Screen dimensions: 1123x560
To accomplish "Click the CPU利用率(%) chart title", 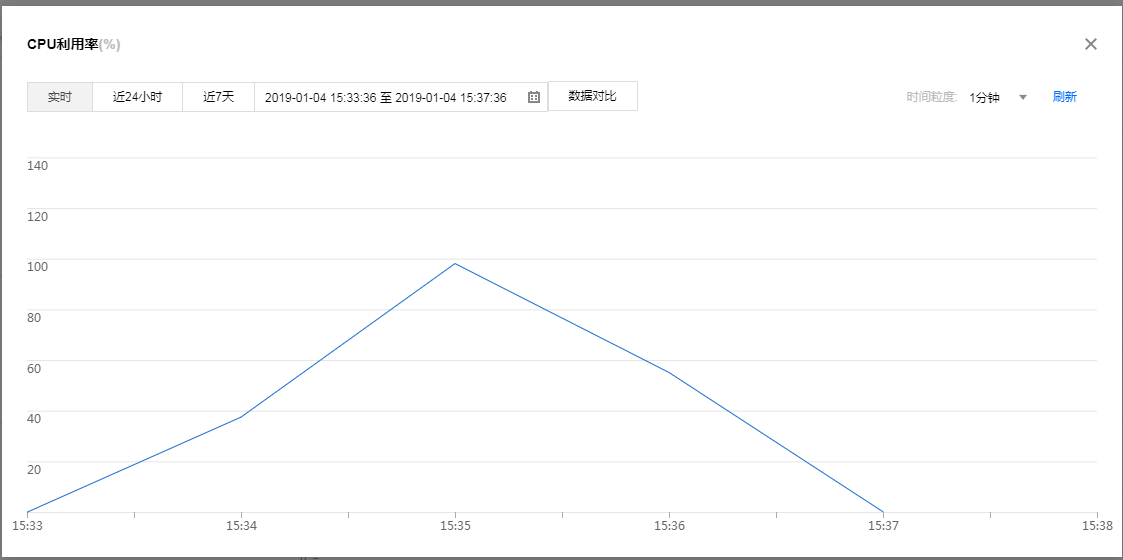I will click(x=74, y=45).
